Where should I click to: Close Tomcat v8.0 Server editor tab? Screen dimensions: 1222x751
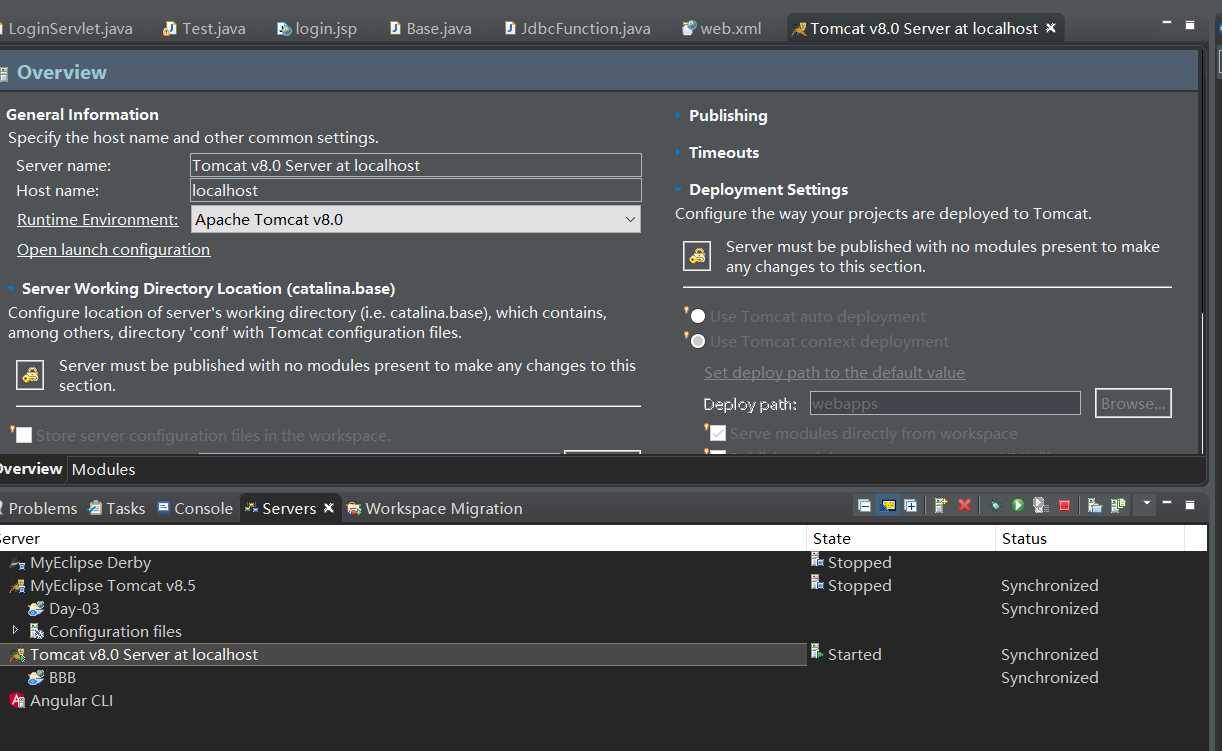(1051, 28)
